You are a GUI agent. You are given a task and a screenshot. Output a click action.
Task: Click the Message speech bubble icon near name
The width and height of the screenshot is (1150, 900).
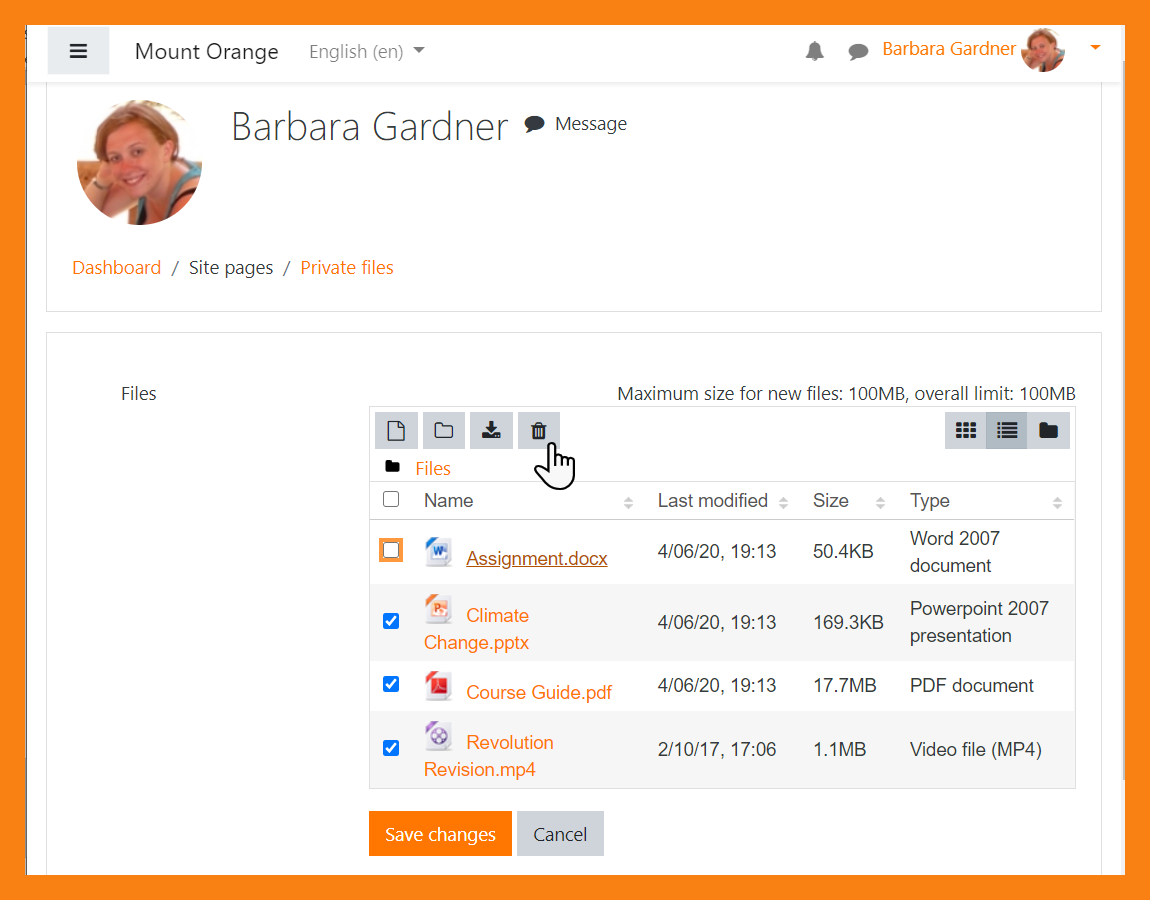click(535, 123)
